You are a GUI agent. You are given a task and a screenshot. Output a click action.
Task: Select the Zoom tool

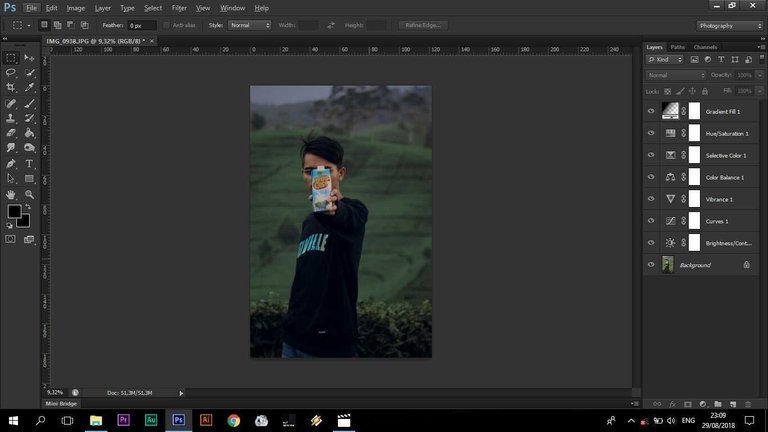(x=29, y=194)
